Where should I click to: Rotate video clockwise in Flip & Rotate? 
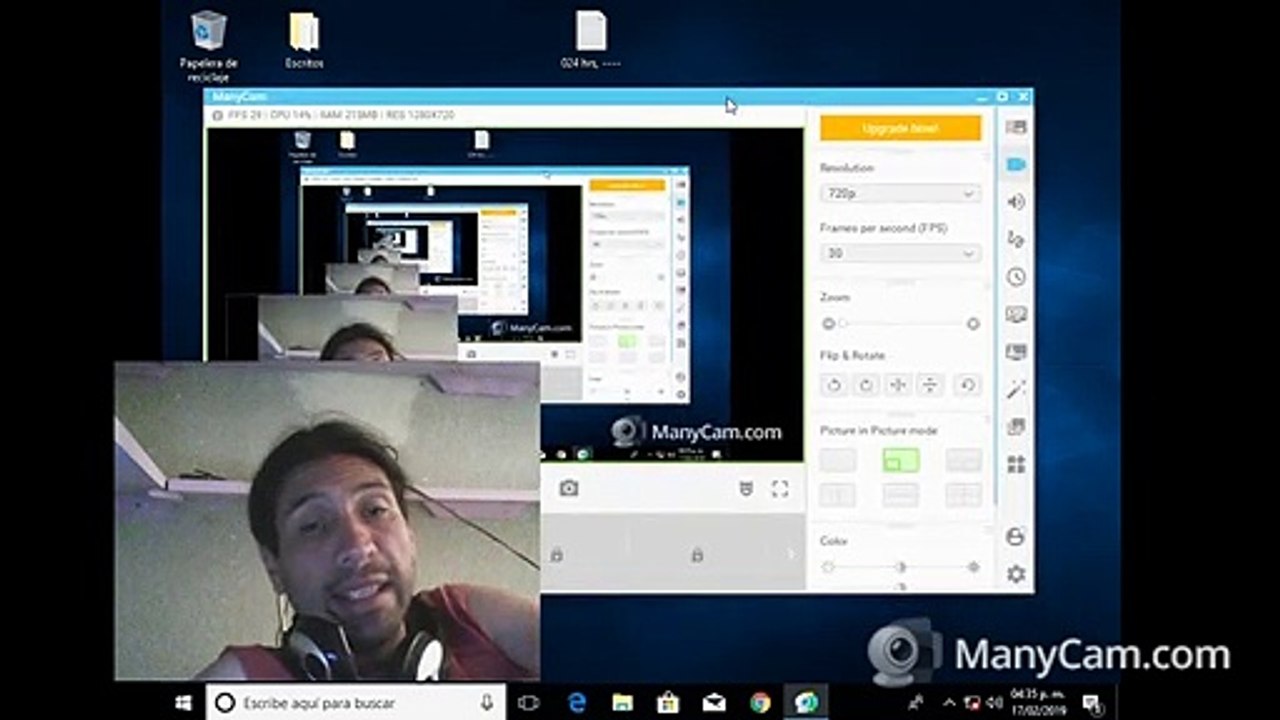(866, 384)
